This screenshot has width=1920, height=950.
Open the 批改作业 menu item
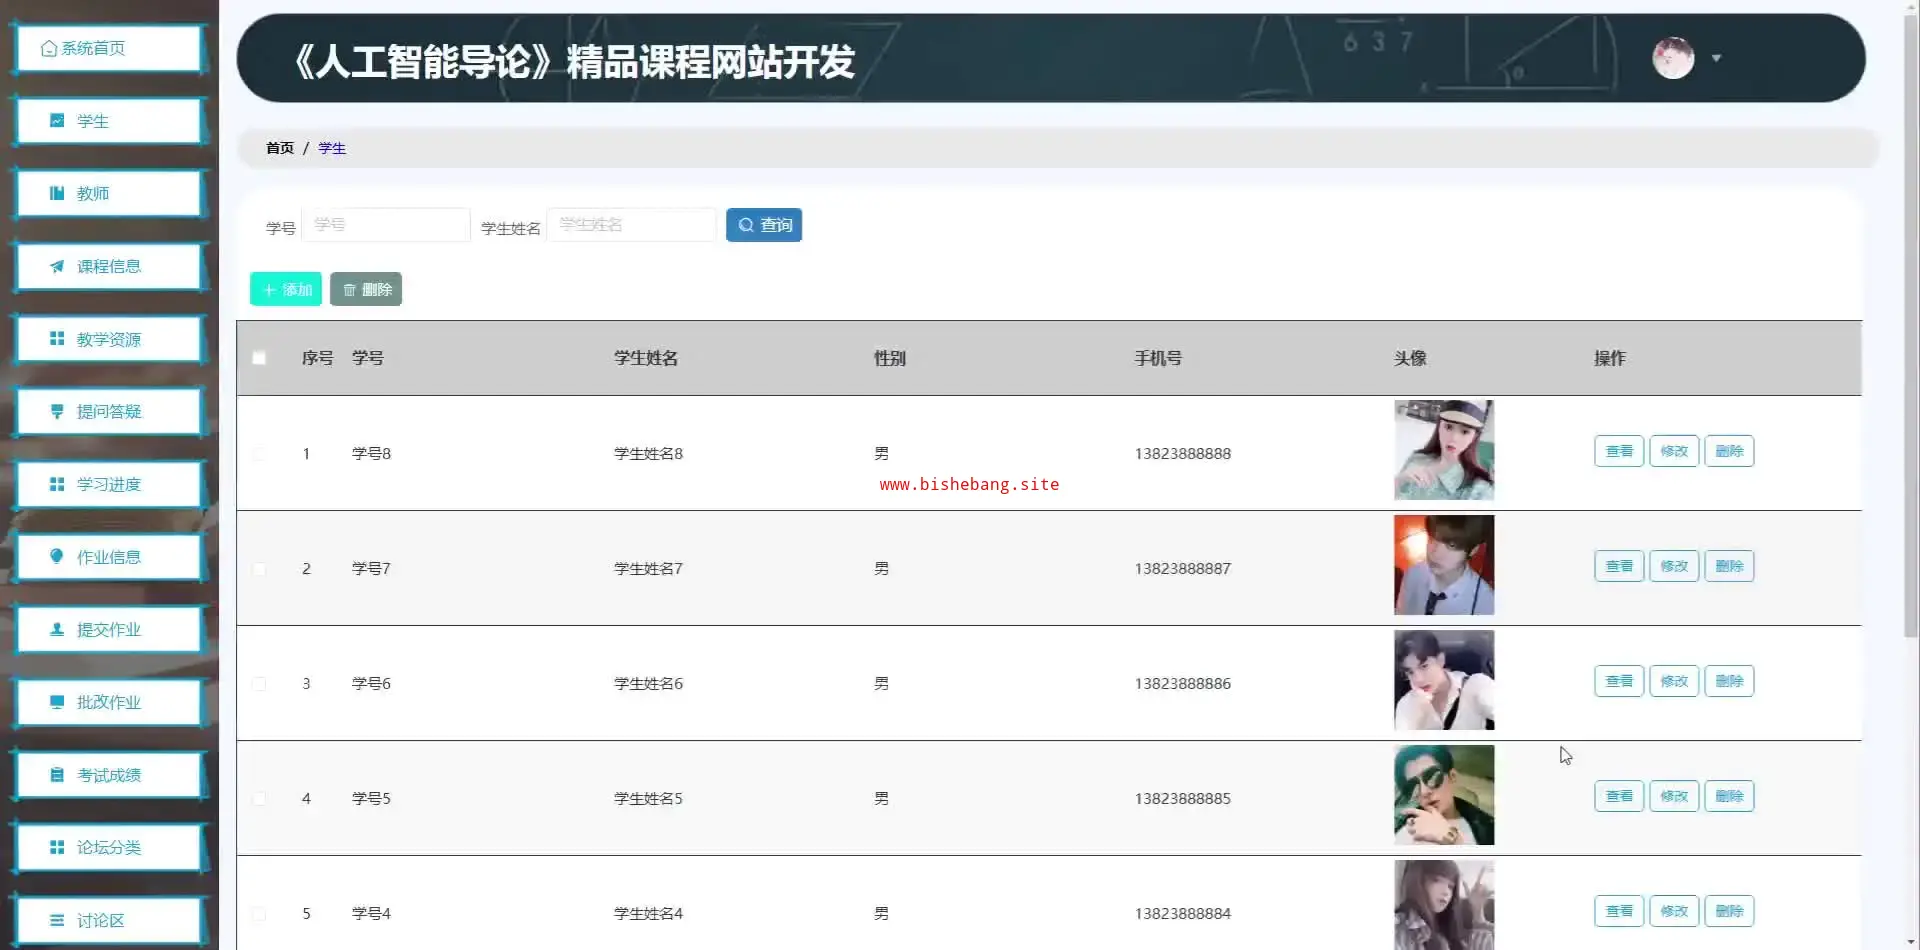[x=110, y=702]
